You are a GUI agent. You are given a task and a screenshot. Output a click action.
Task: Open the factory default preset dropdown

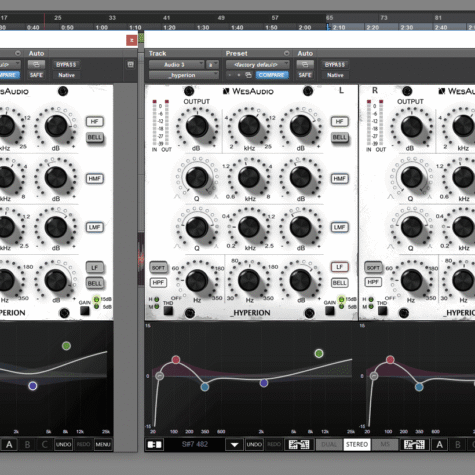tap(257, 64)
